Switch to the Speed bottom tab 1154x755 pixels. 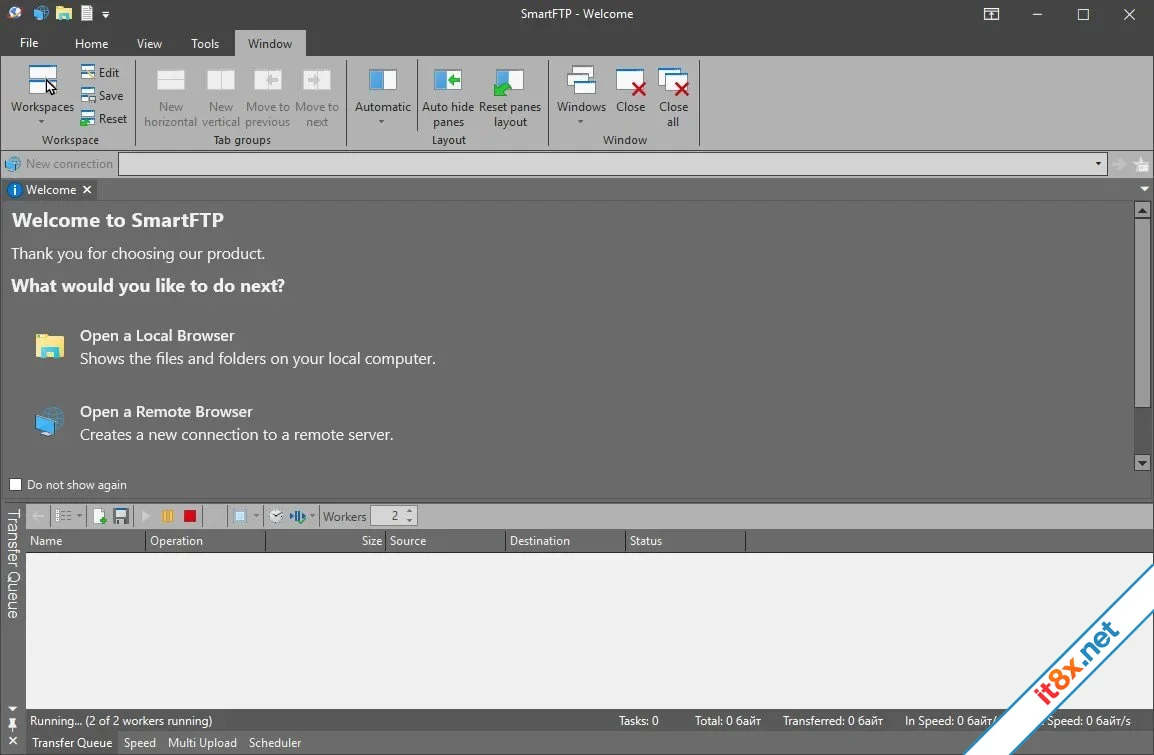[x=140, y=742]
